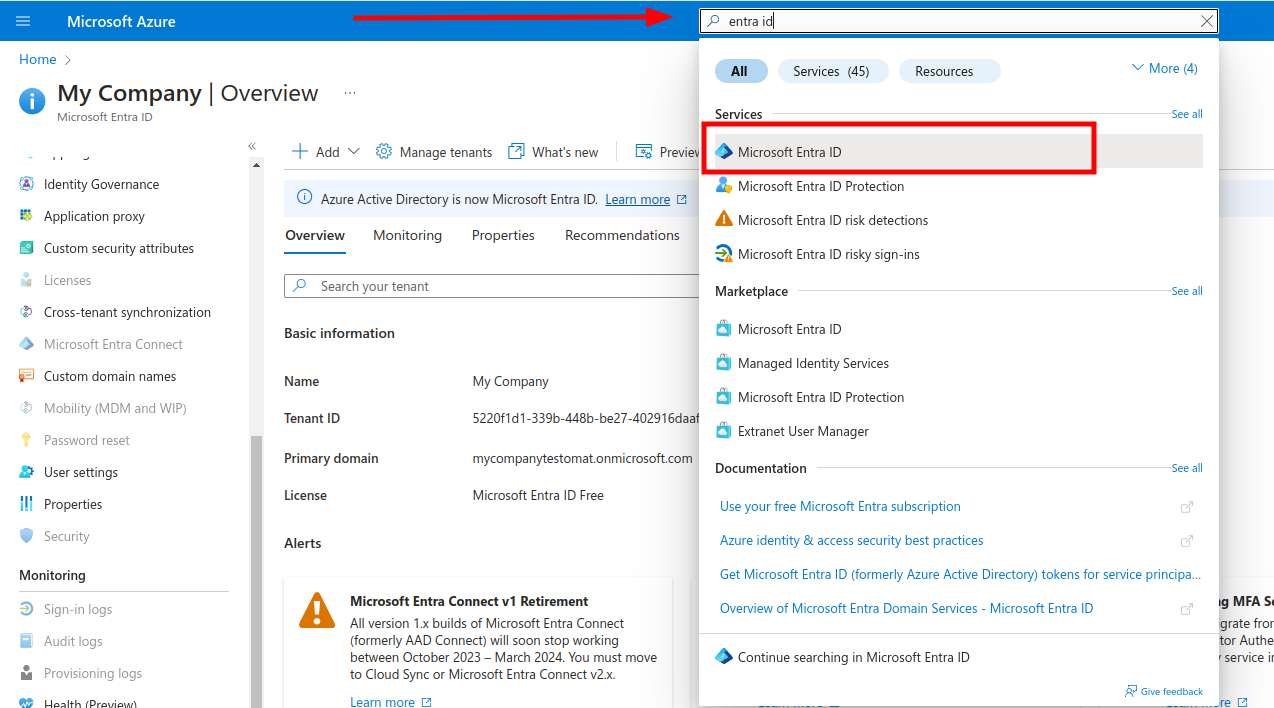Open the hamburger portal menu
Screen dimensions: 1274x708
[23, 21]
